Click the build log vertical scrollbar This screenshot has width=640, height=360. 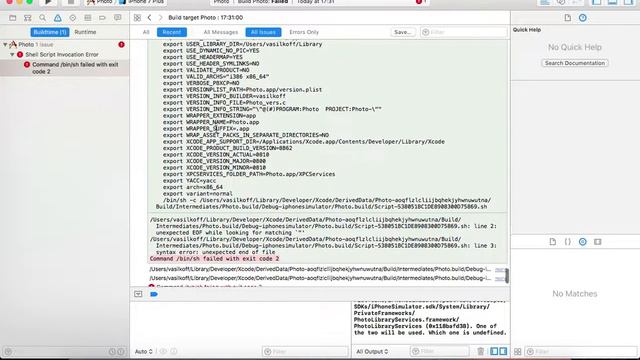pos(507,276)
